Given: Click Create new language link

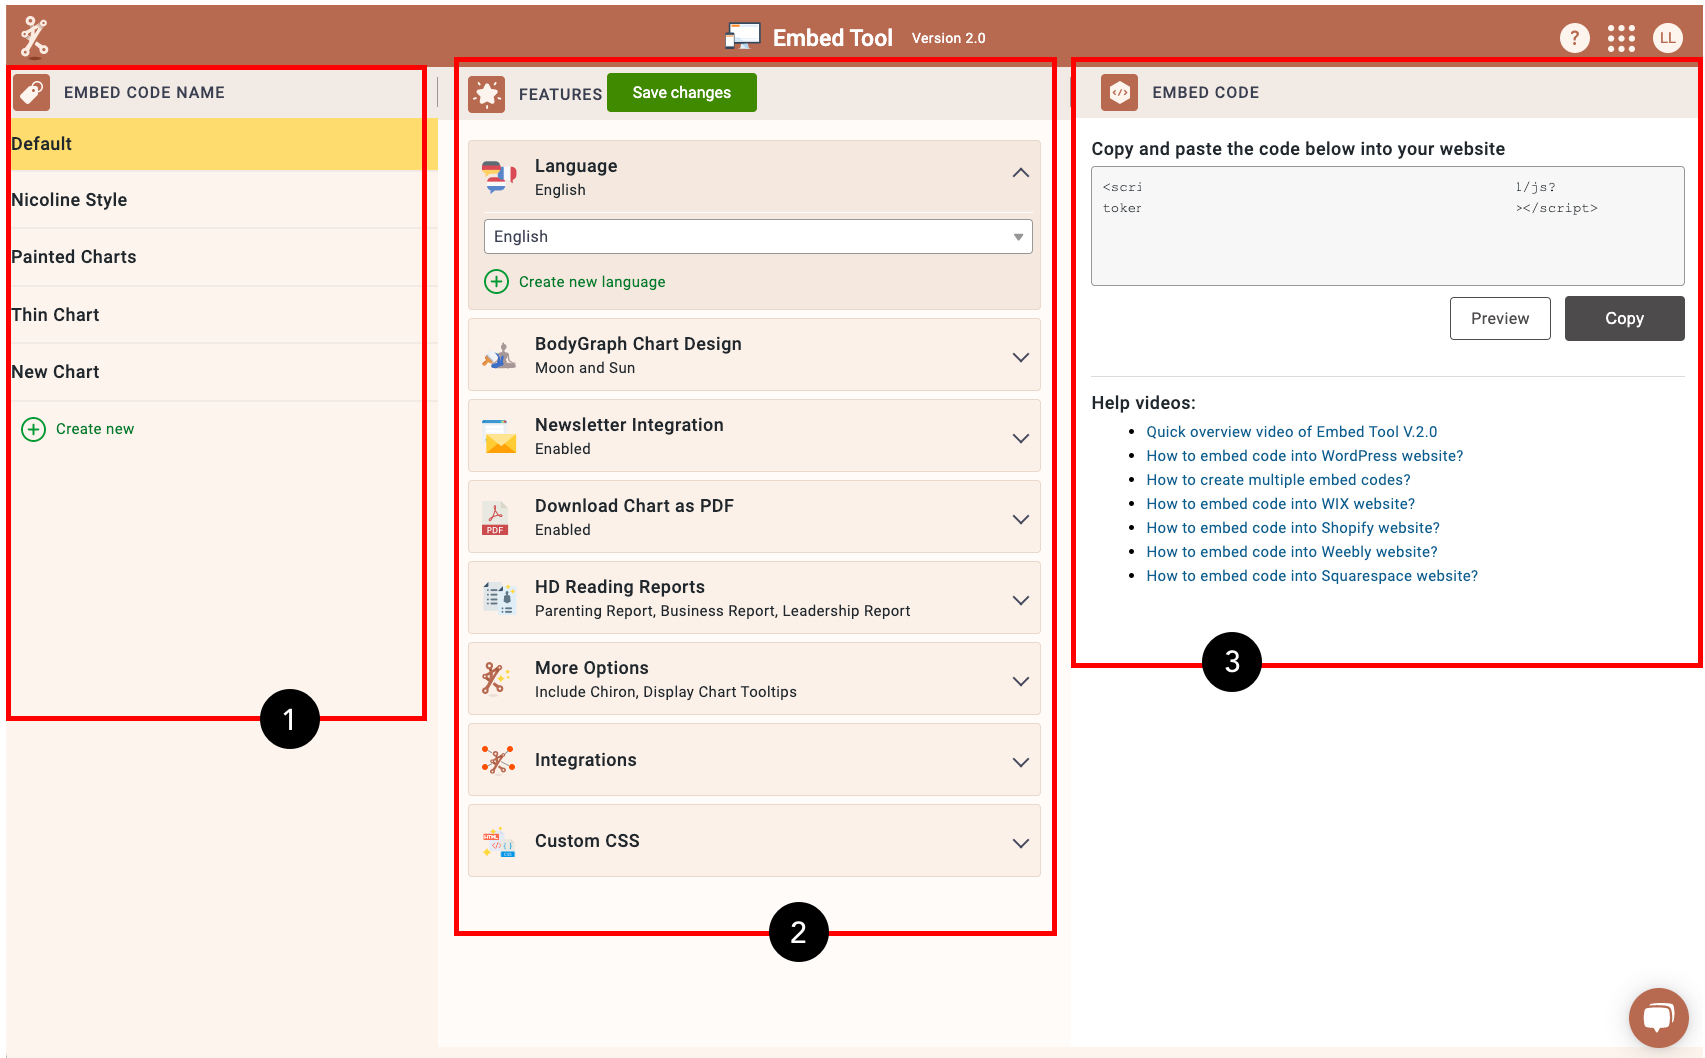Looking at the screenshot, I should 592,282.
